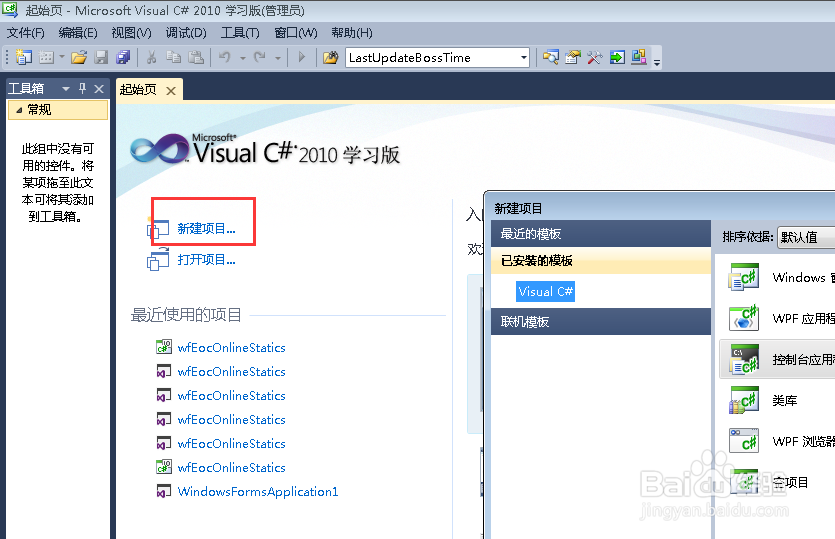Select the 类库 template label

pos(784,401)
